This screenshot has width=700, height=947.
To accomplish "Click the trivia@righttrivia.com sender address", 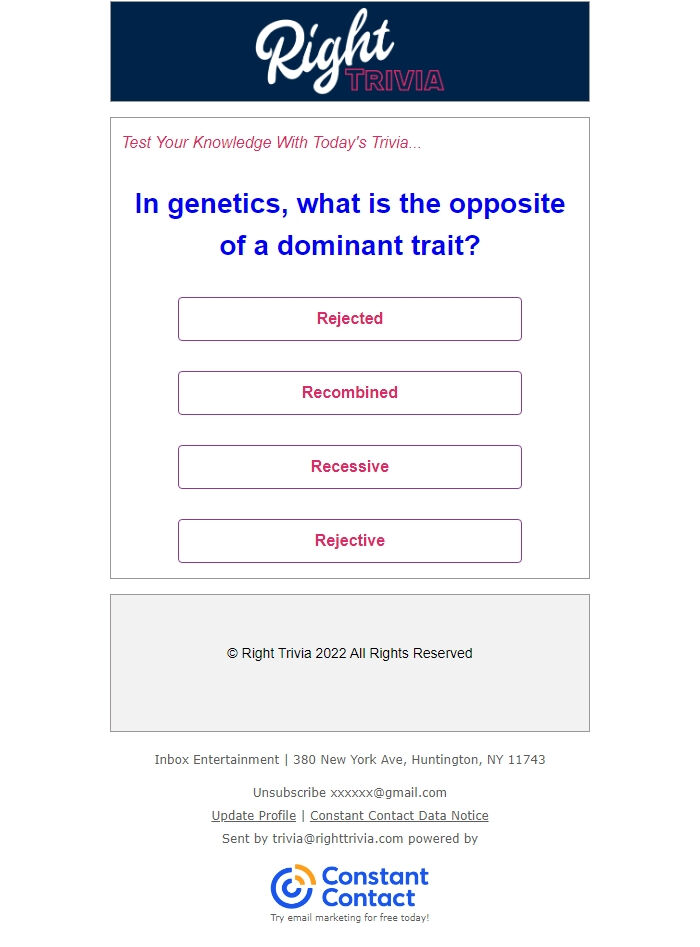I will 338,838.
